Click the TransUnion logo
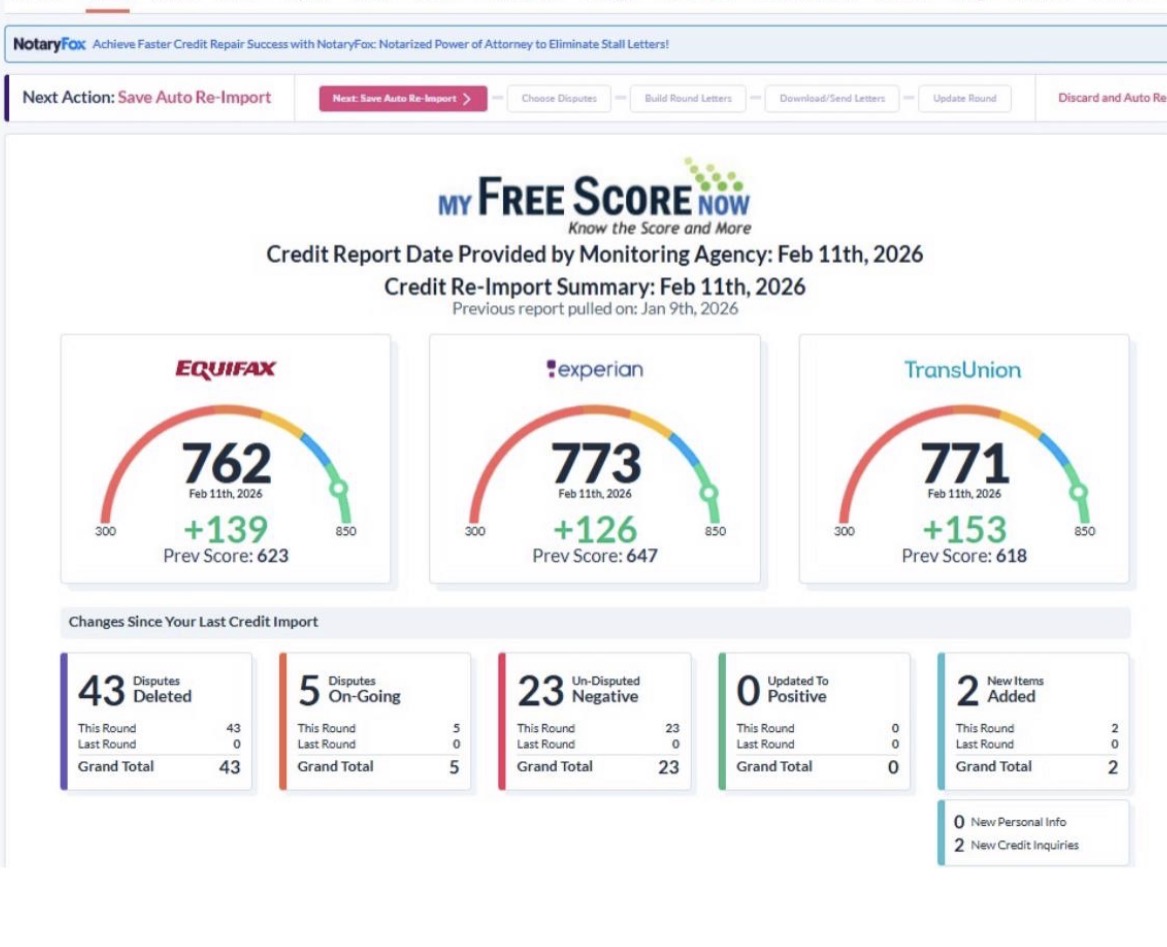This screenshot has width=1167, height=947. [x=962, y=370]
